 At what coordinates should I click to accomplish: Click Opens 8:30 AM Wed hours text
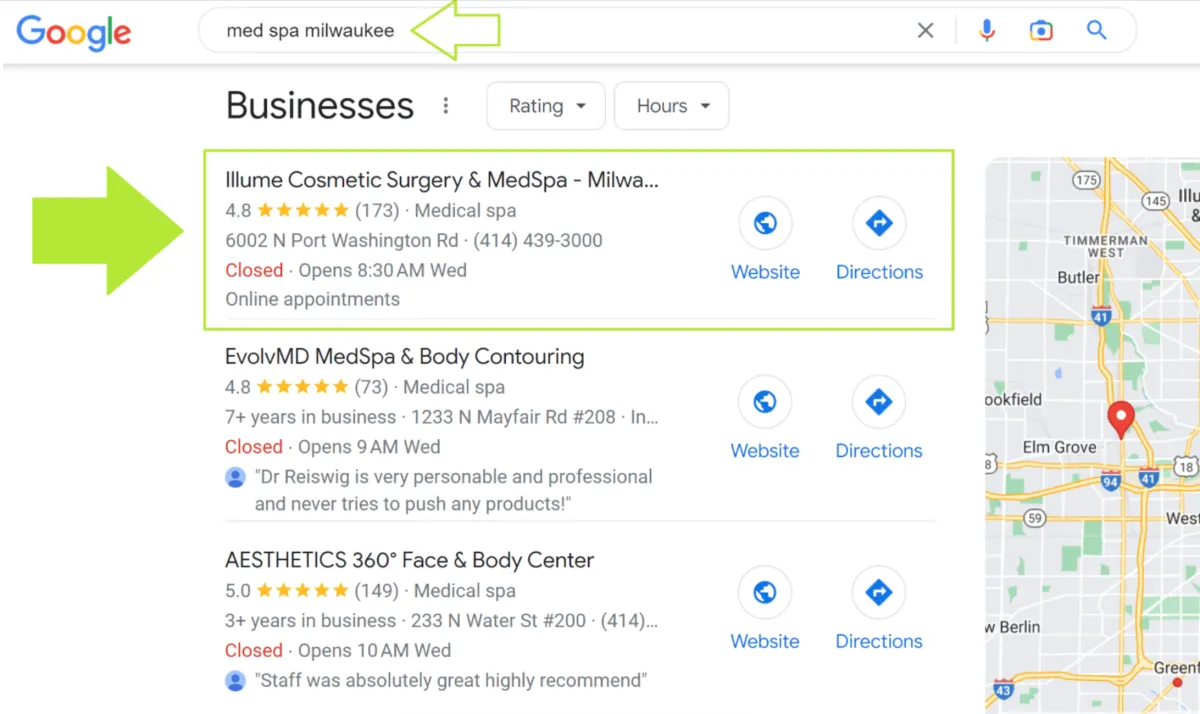pyautogui.click(x=382, y=270)
